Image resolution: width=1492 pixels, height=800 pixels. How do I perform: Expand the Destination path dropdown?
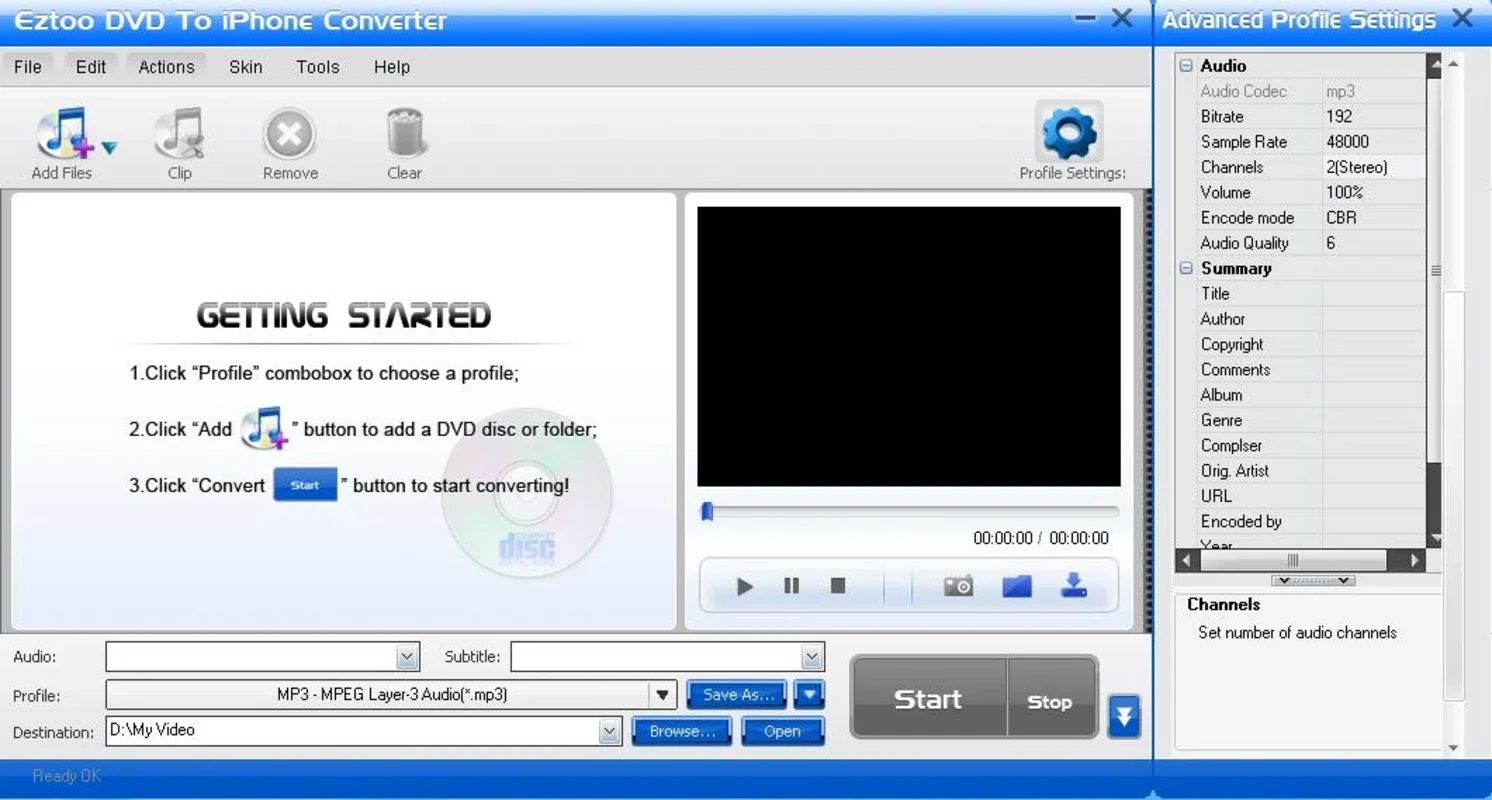(x=610, y=731)
